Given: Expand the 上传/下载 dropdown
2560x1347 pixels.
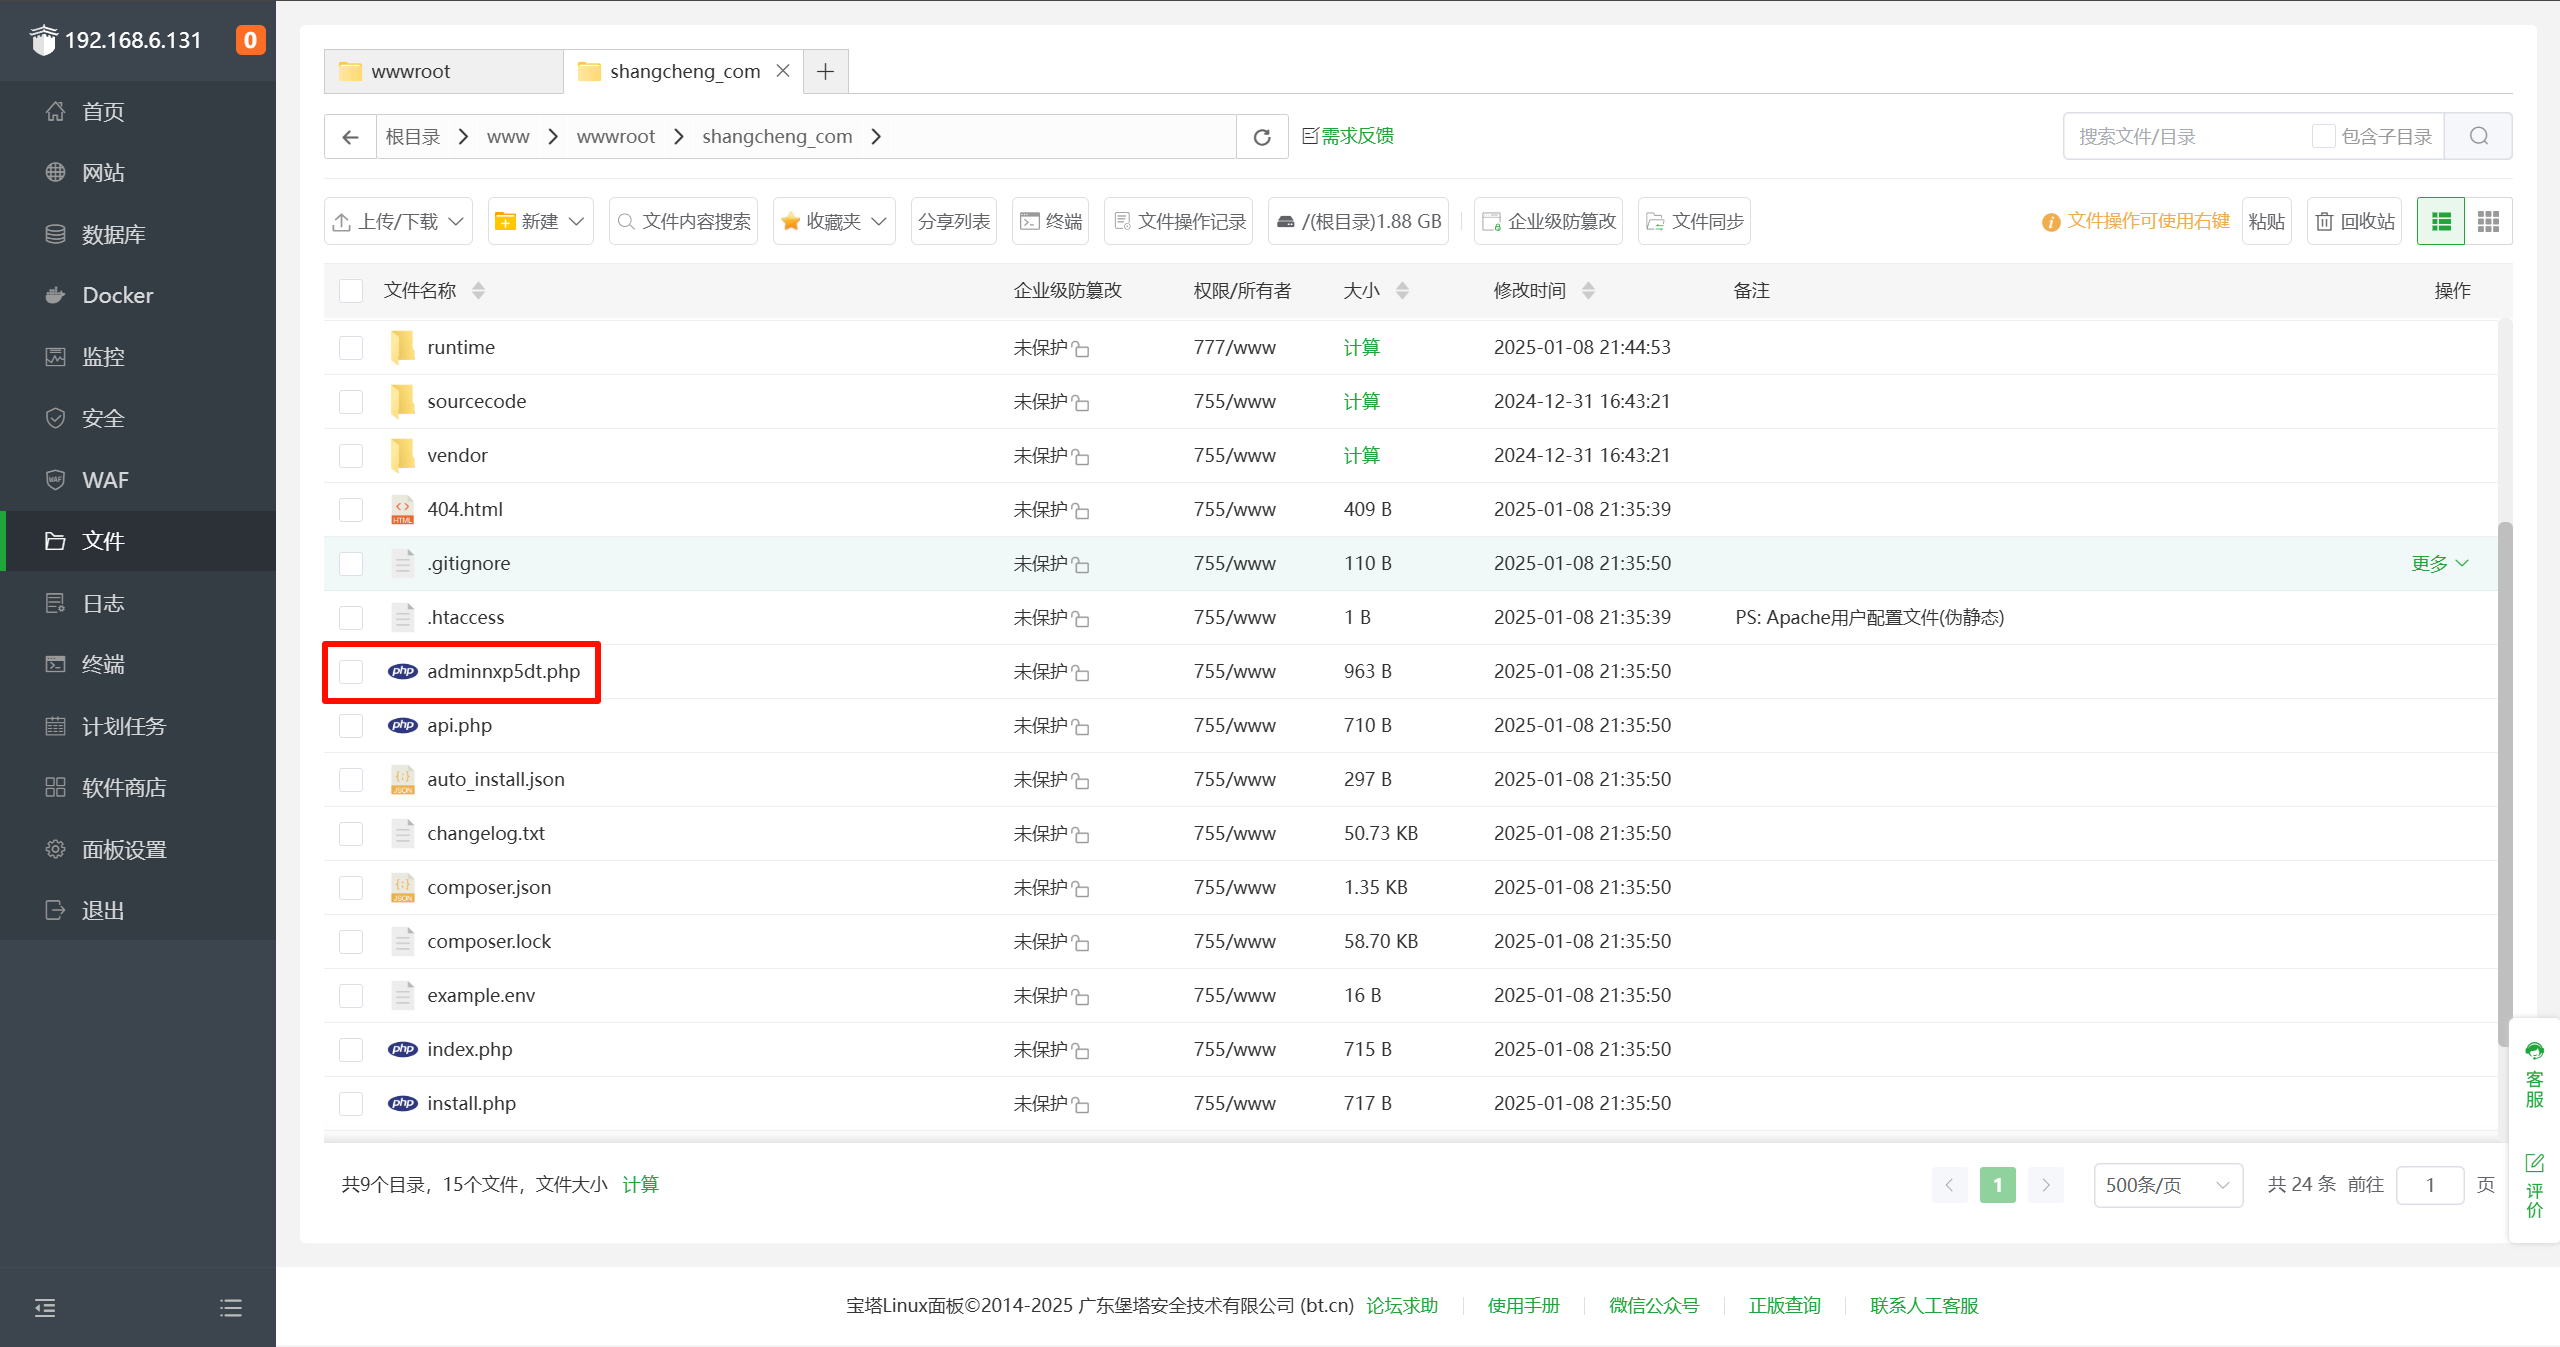Looking at the screenshot, I should point(399,221).
